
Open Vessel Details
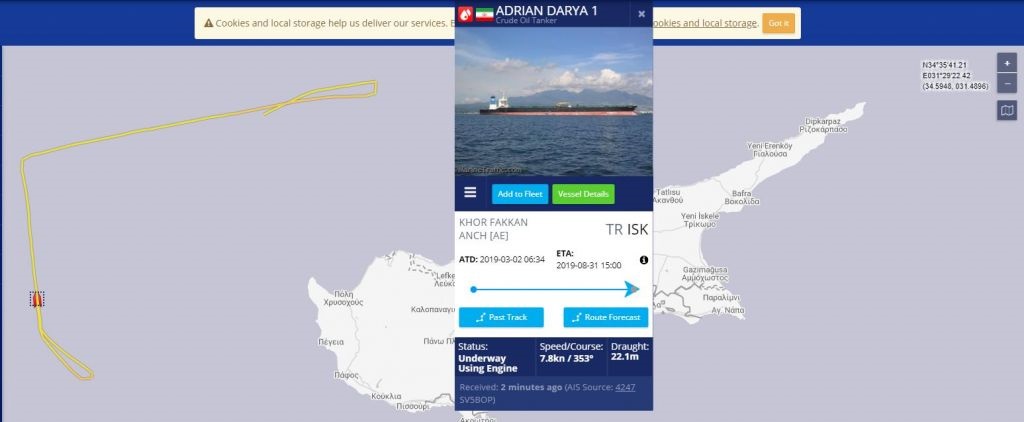click(583, 194)
